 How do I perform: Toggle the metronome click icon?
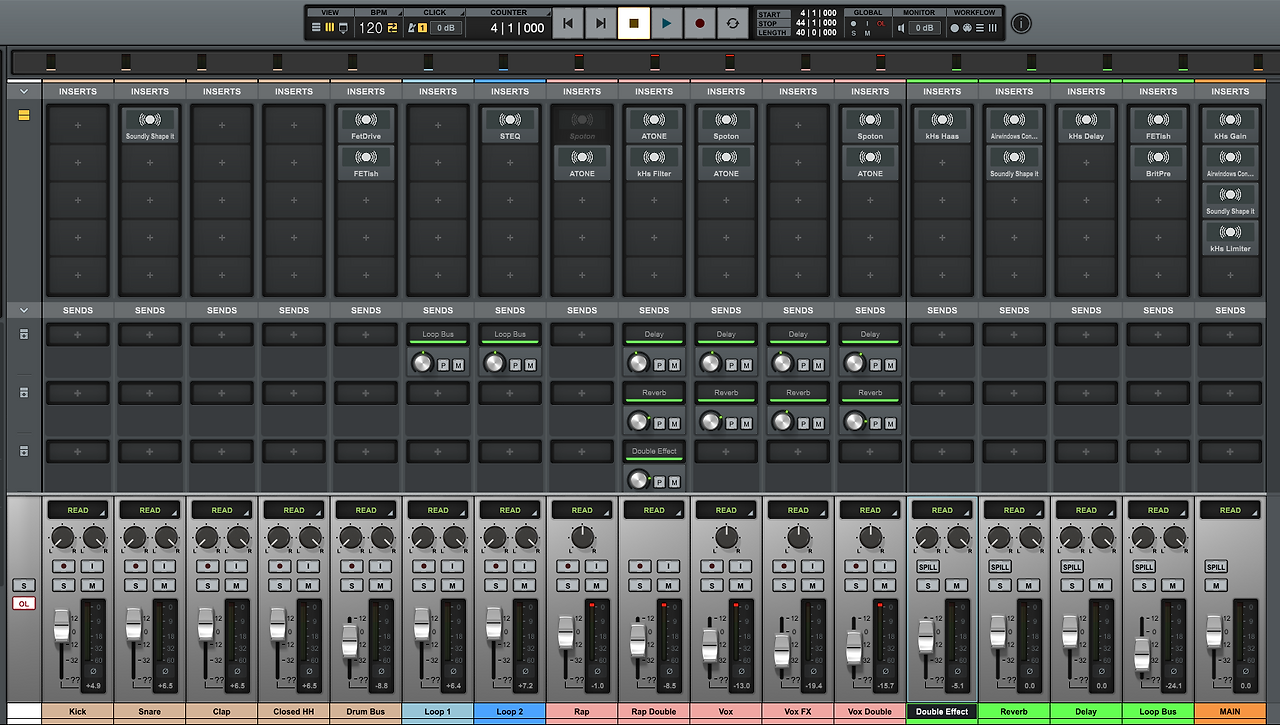411,28
